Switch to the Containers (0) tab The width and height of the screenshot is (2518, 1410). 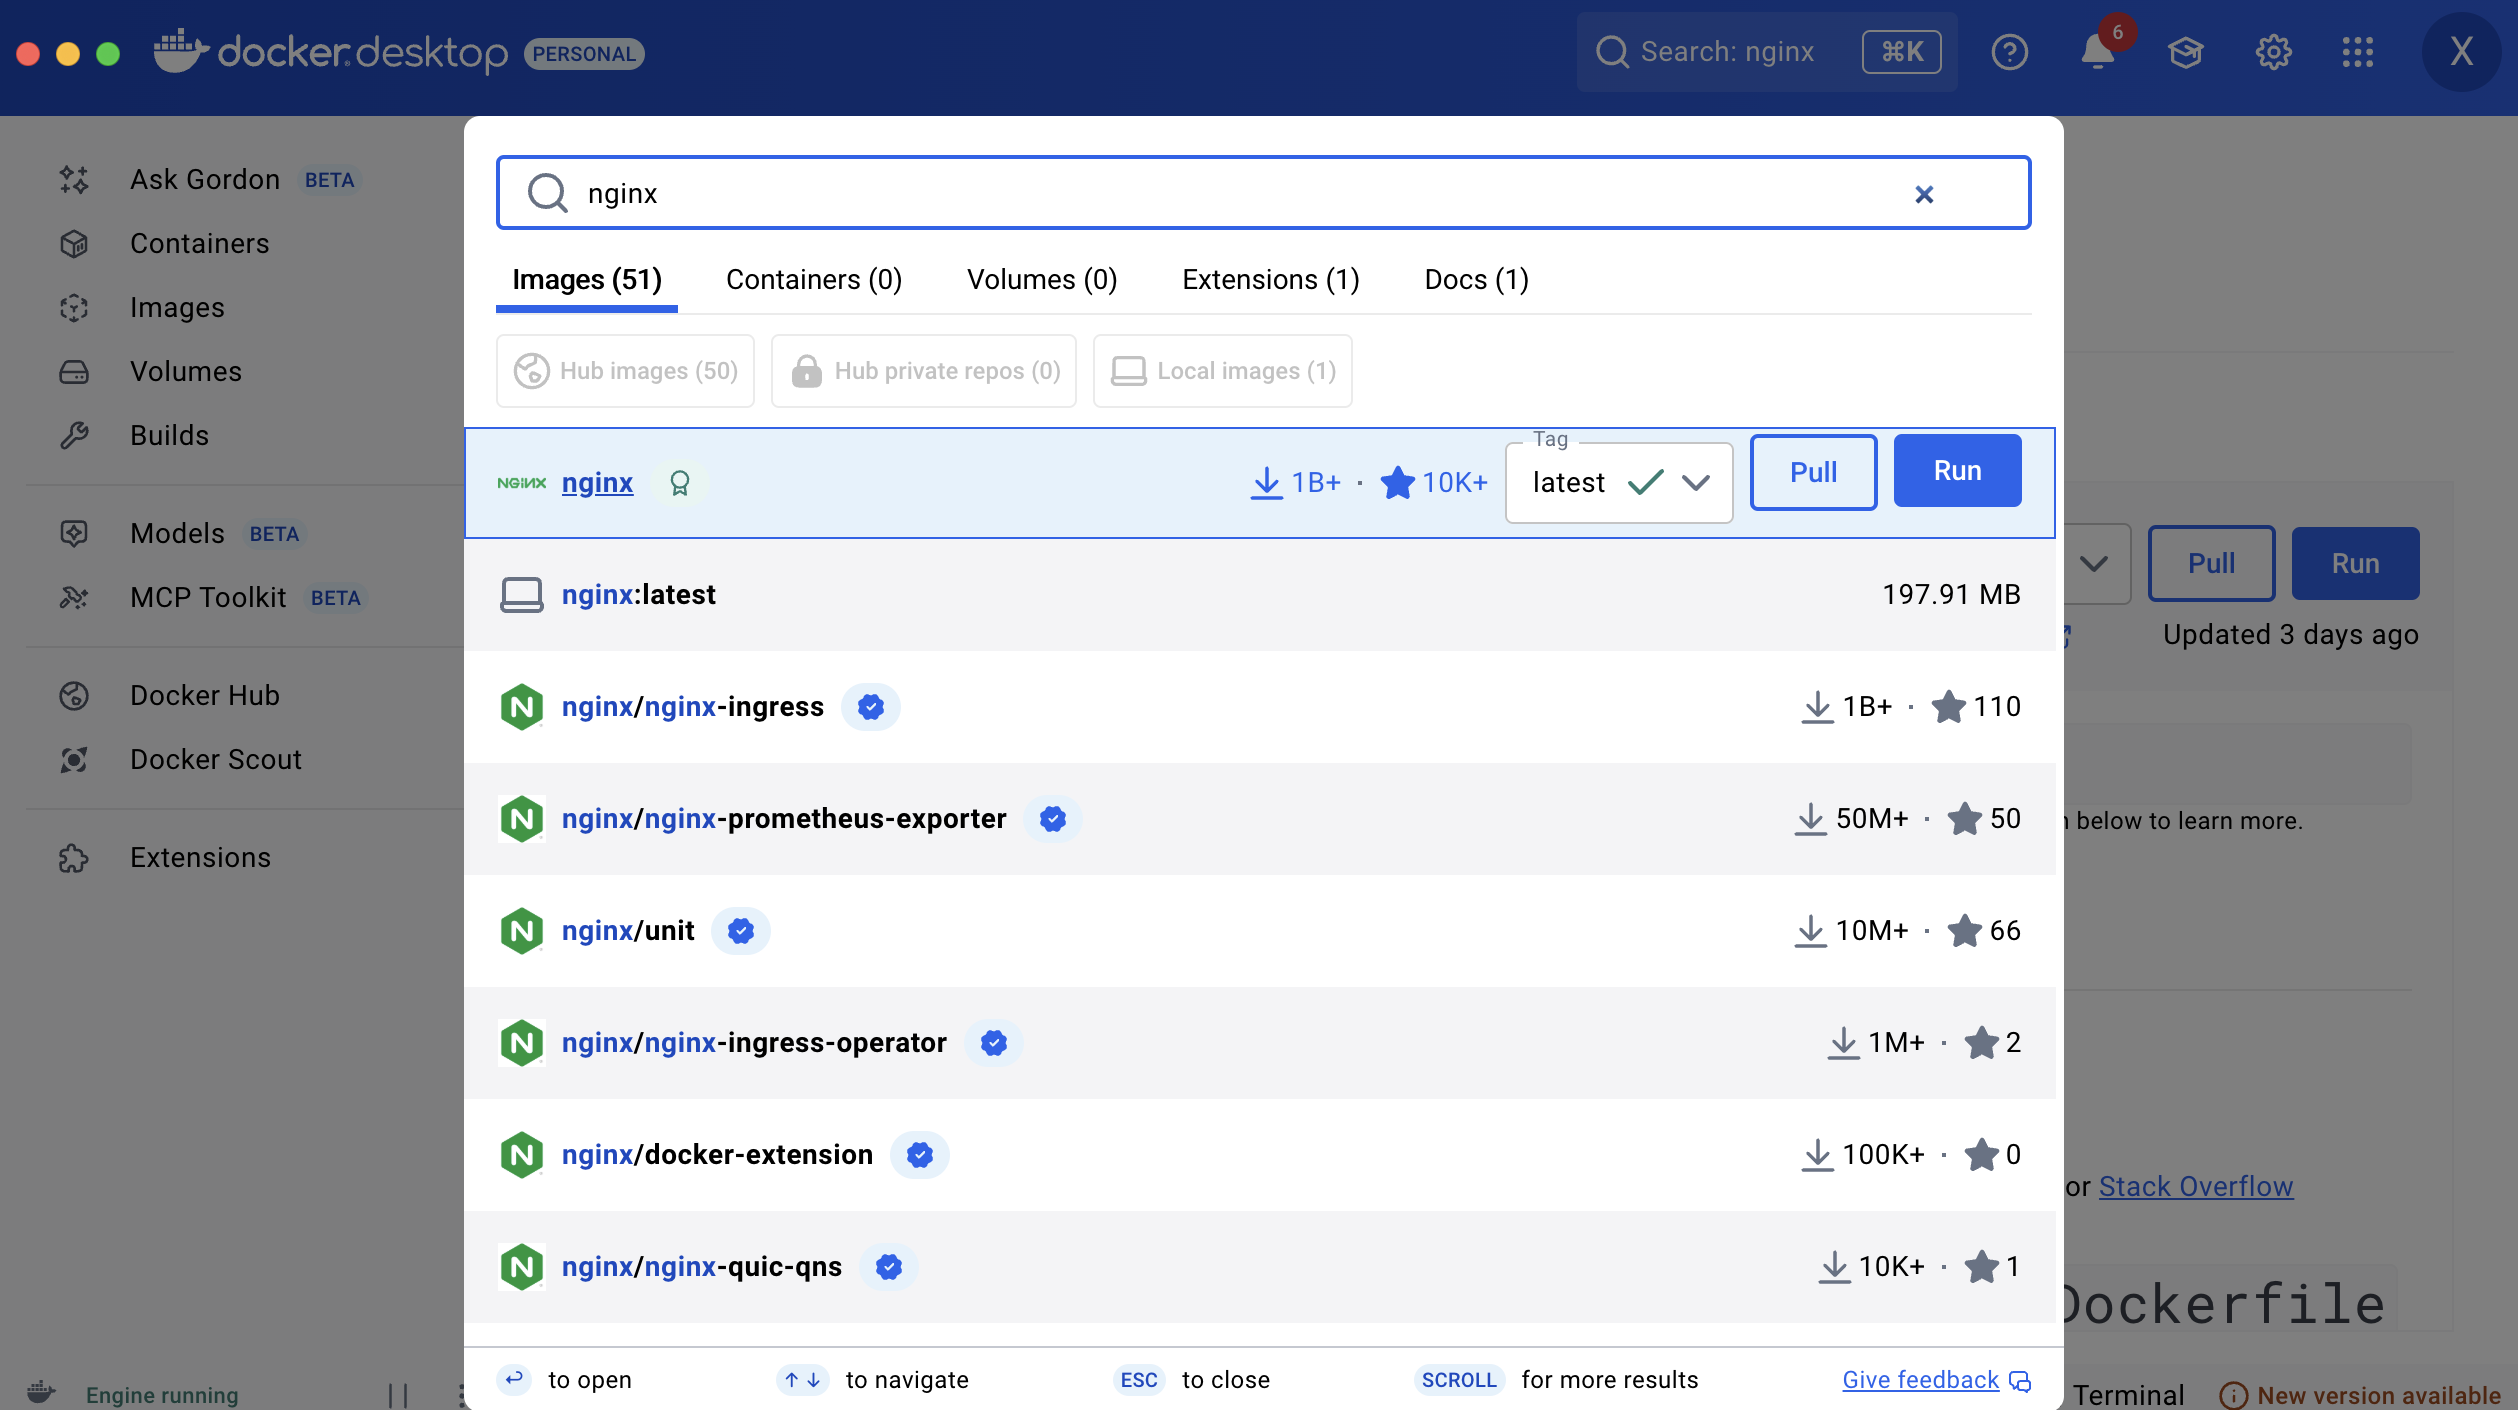point(814,280)
